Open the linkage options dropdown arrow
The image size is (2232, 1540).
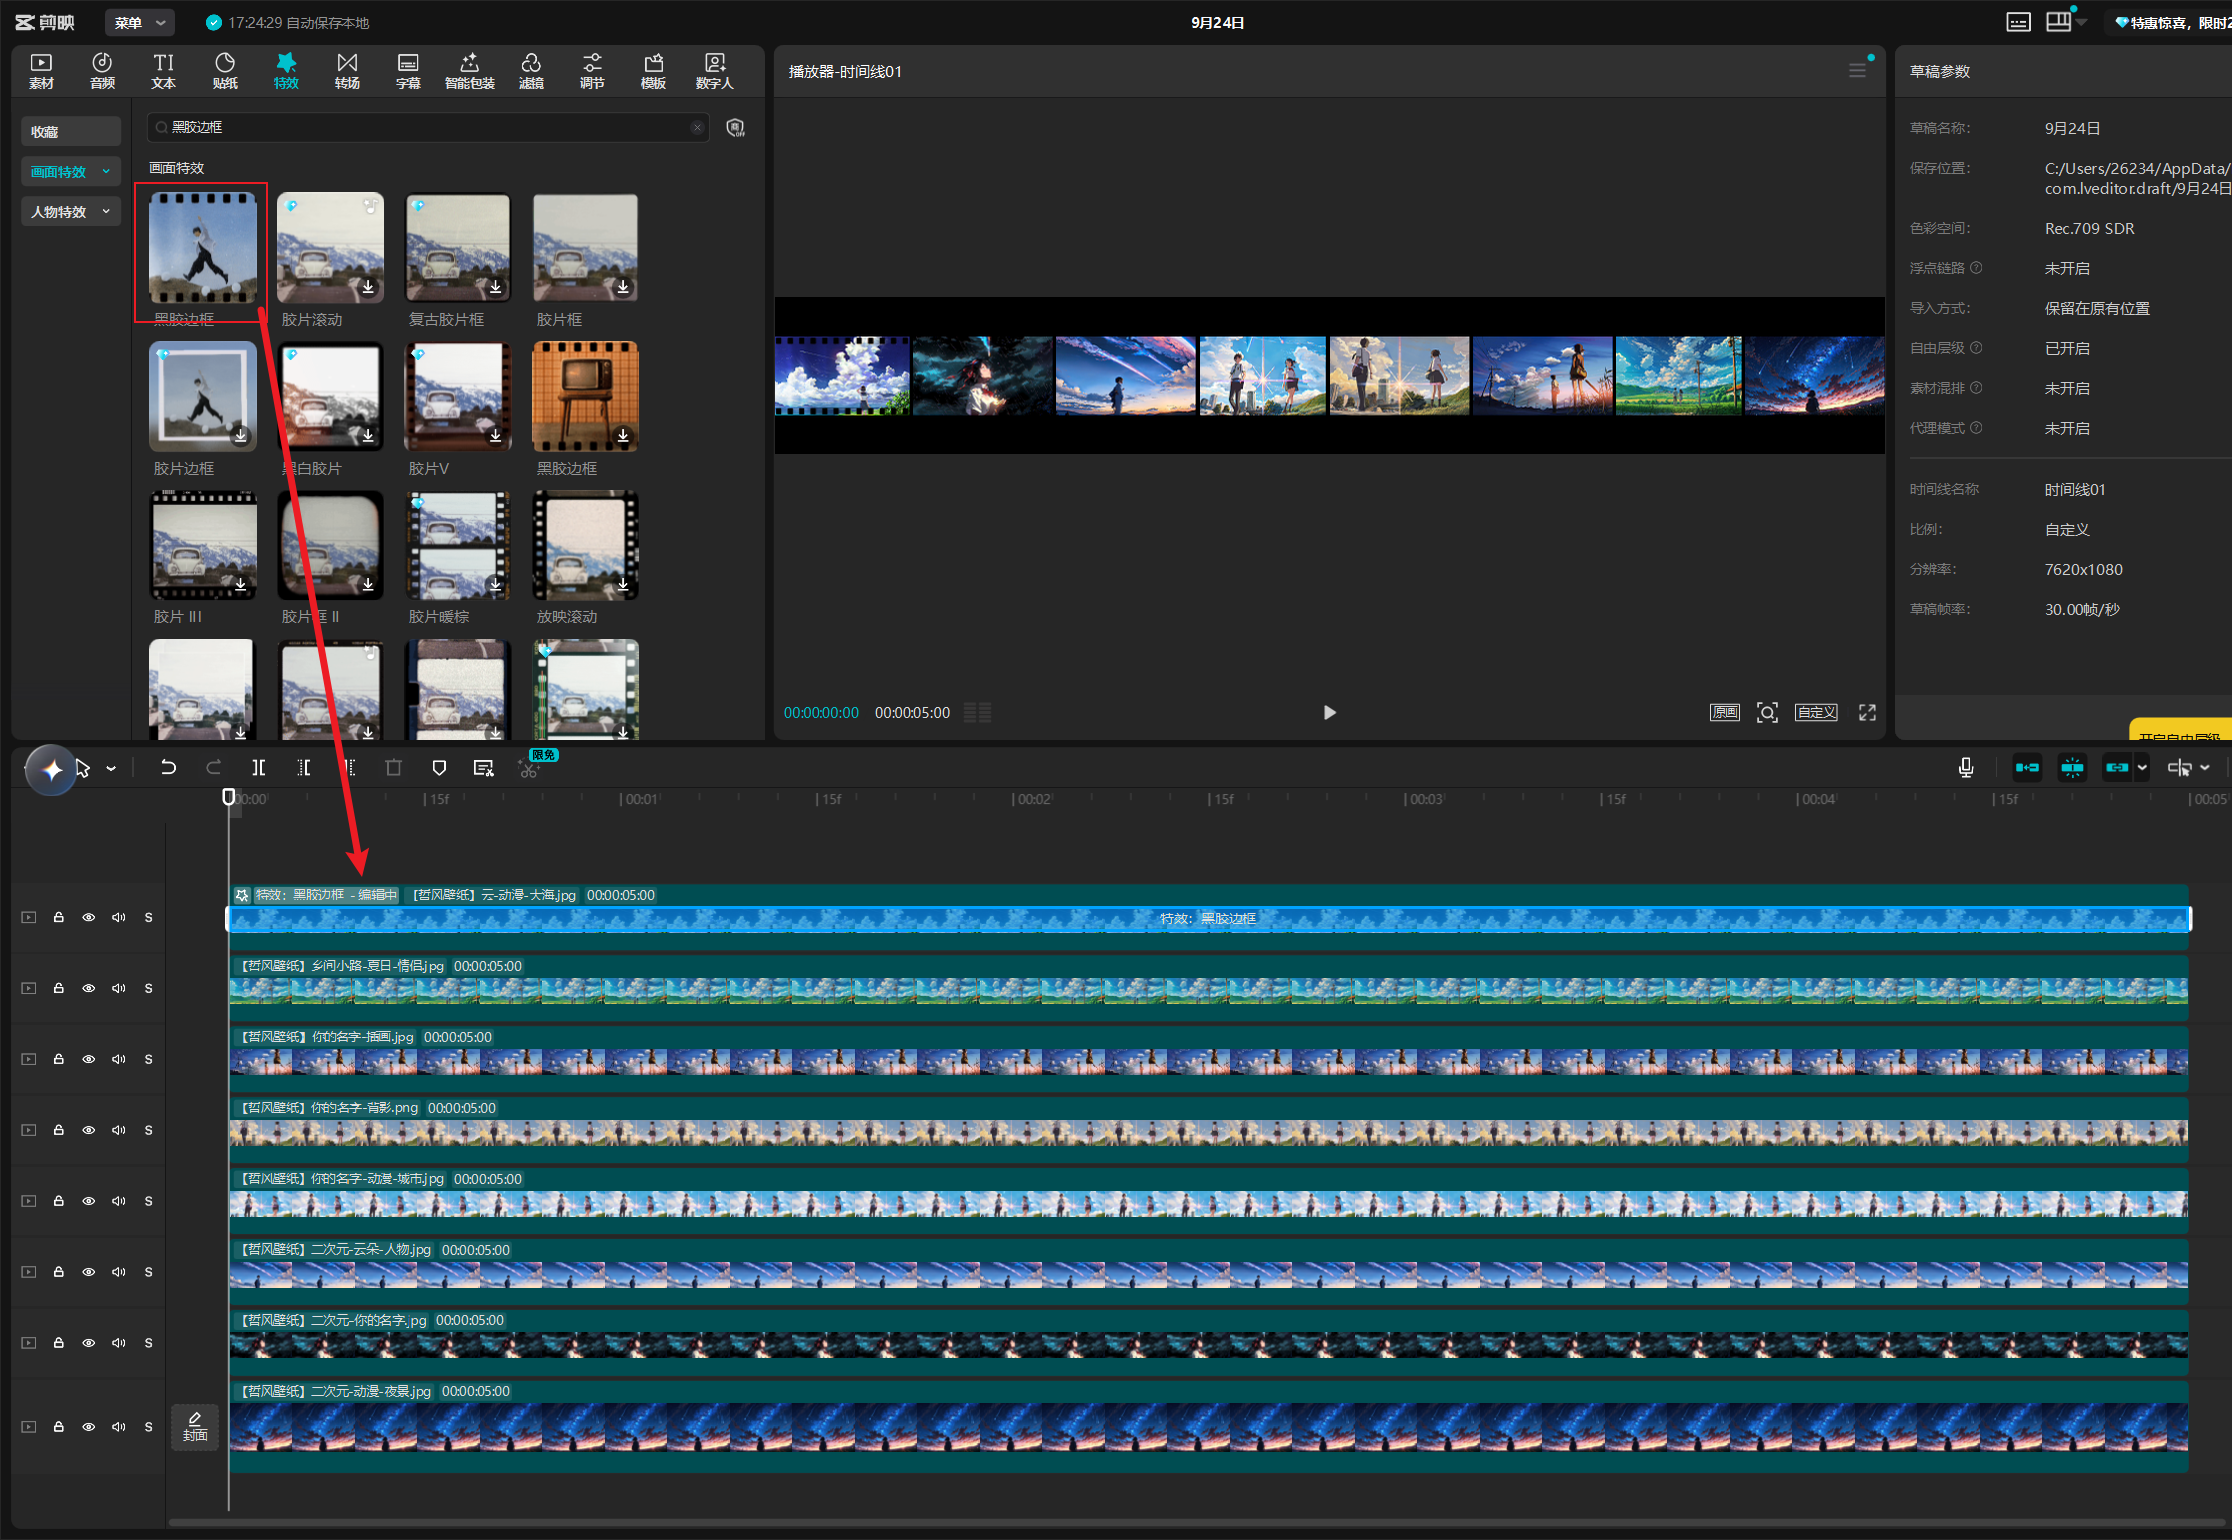[2142, 767]
